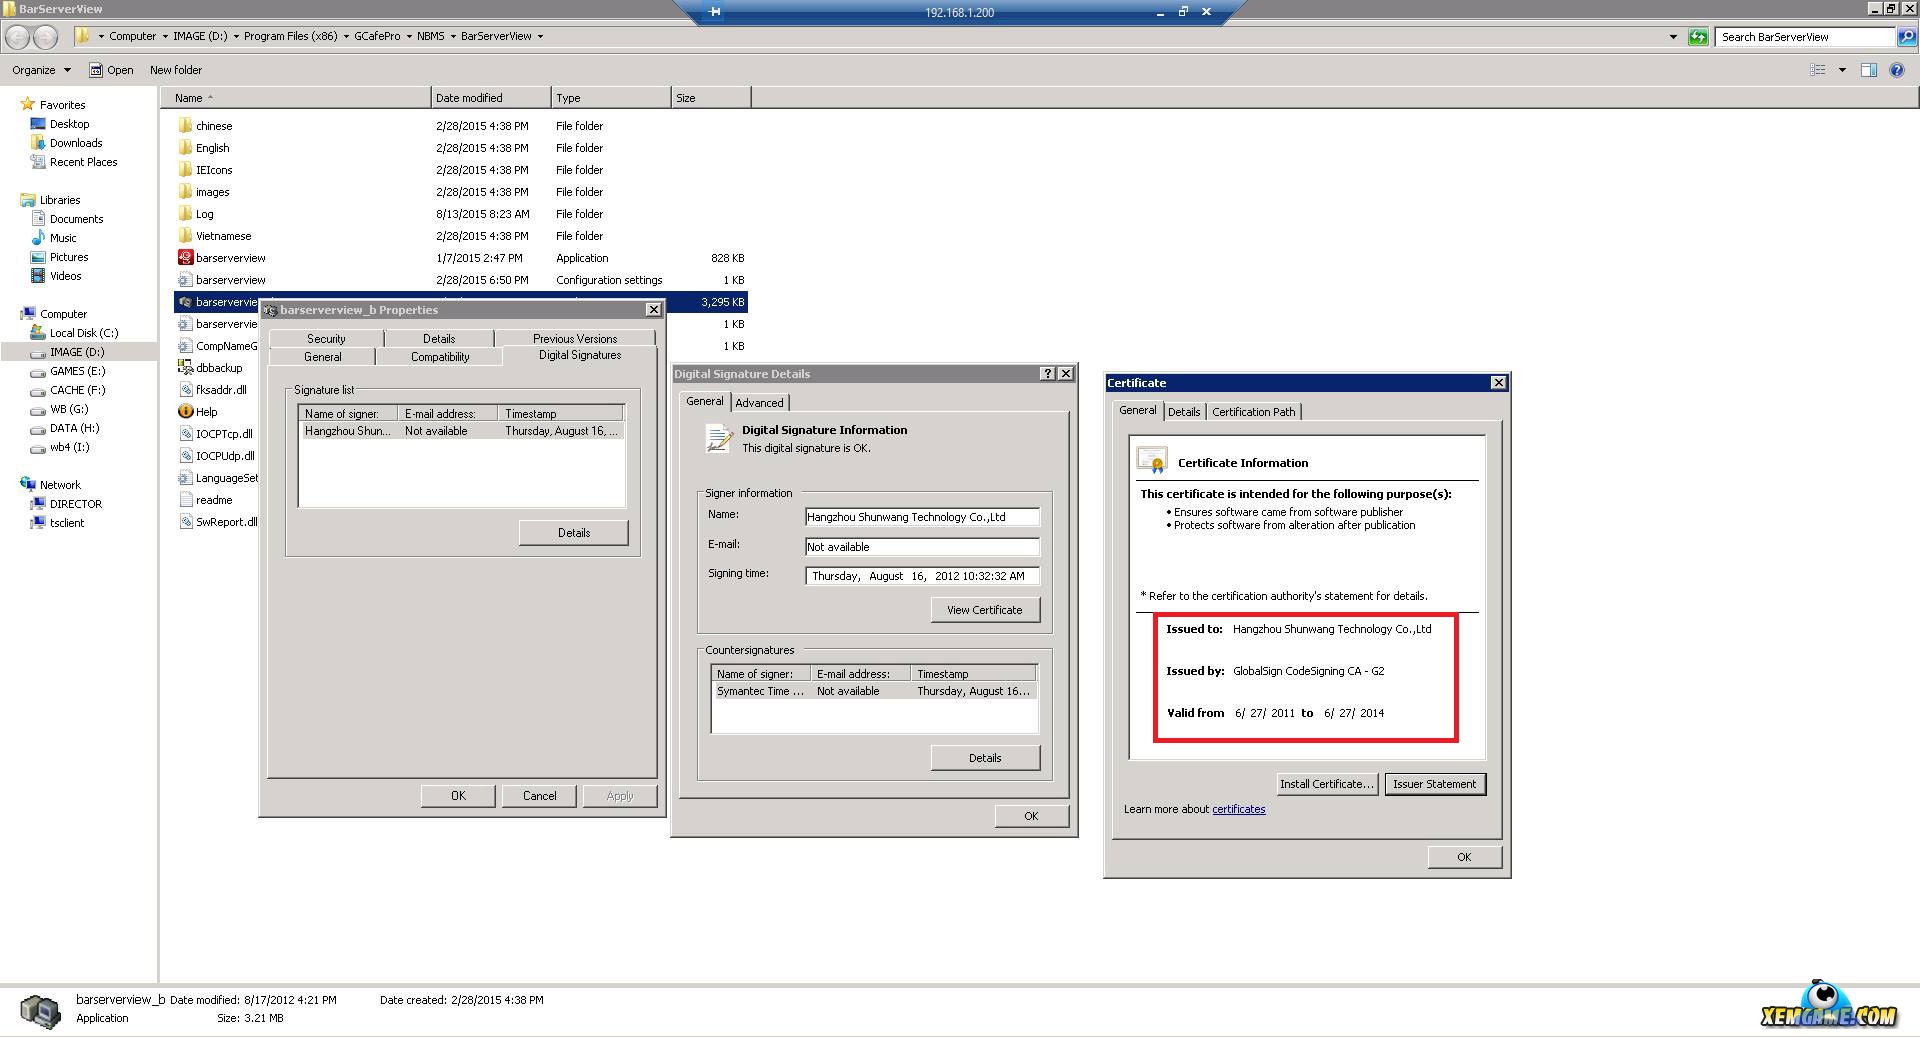Toggle the preview pane icon
The height and width of the screenshot is (1037, 1920).
point(1868,70)
